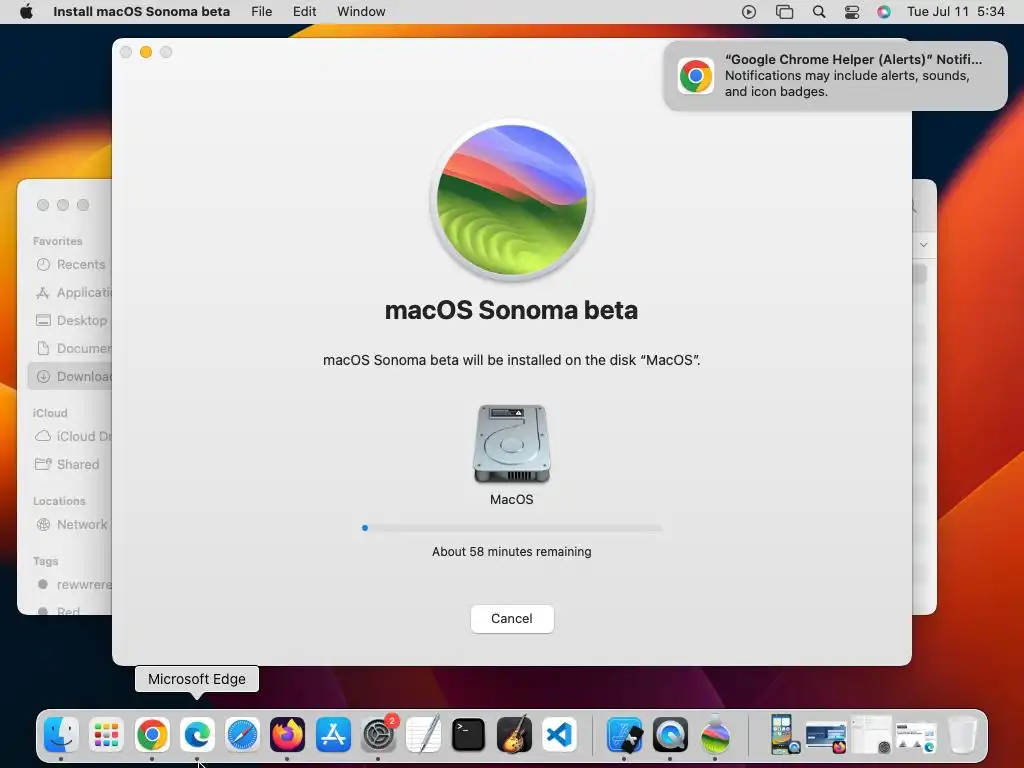Select Desktop in Finder sidebar
The image size is (1024, 768).
tap(71, 321)
